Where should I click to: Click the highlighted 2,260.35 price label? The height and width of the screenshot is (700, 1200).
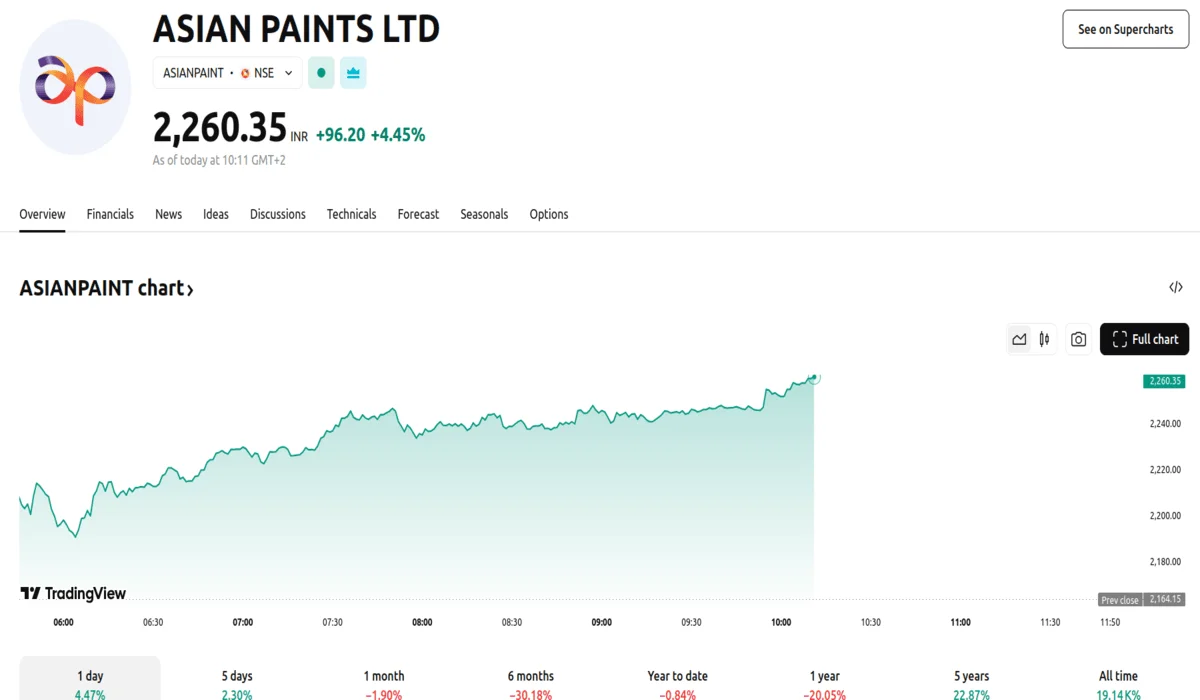click(1163, 380)
